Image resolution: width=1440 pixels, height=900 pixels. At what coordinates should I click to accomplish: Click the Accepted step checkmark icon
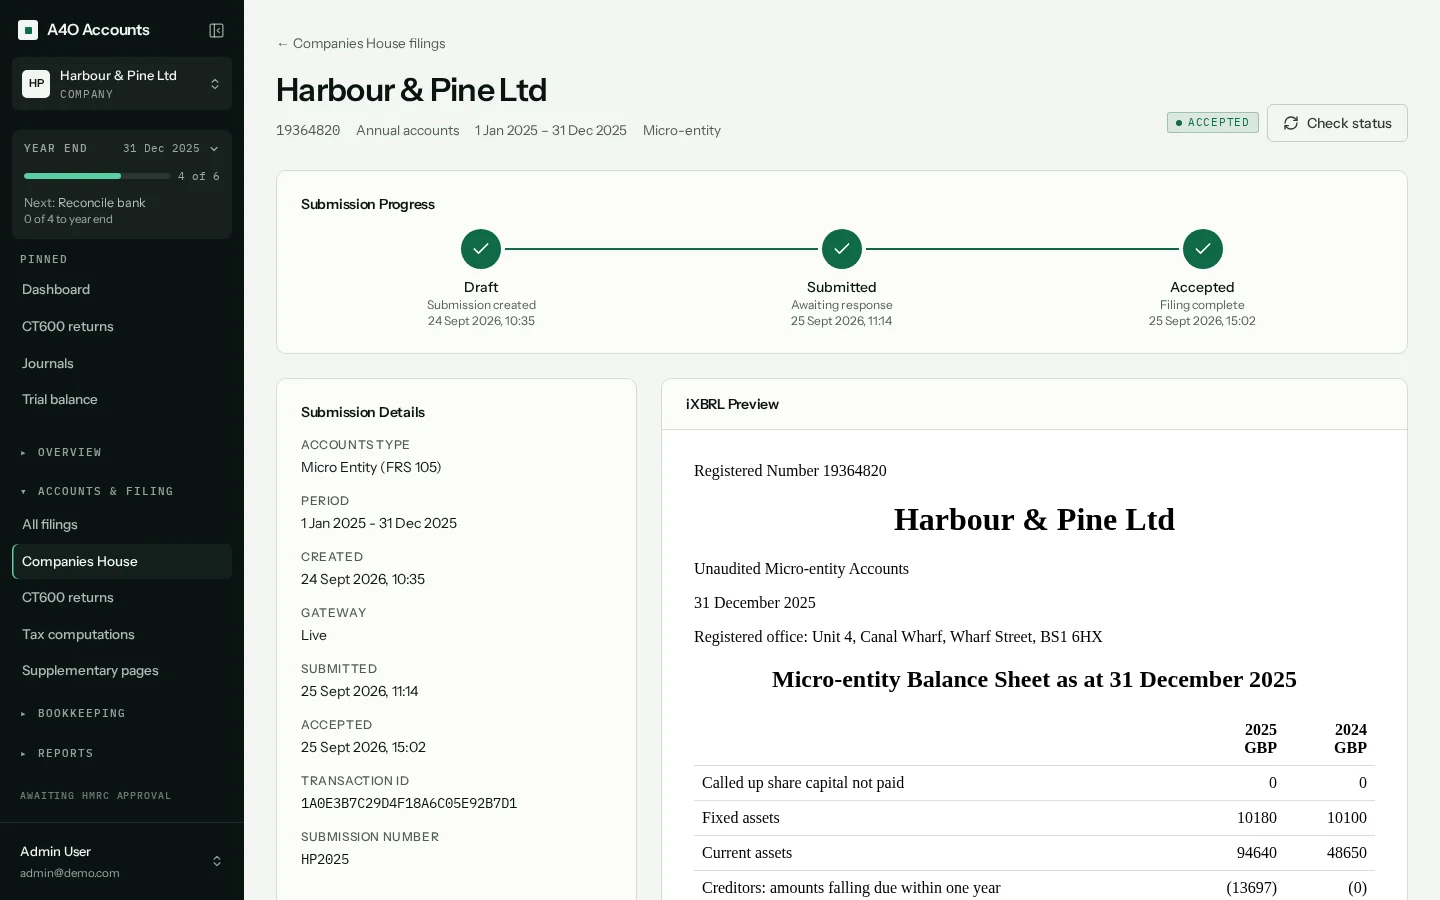click(1203, 249)
